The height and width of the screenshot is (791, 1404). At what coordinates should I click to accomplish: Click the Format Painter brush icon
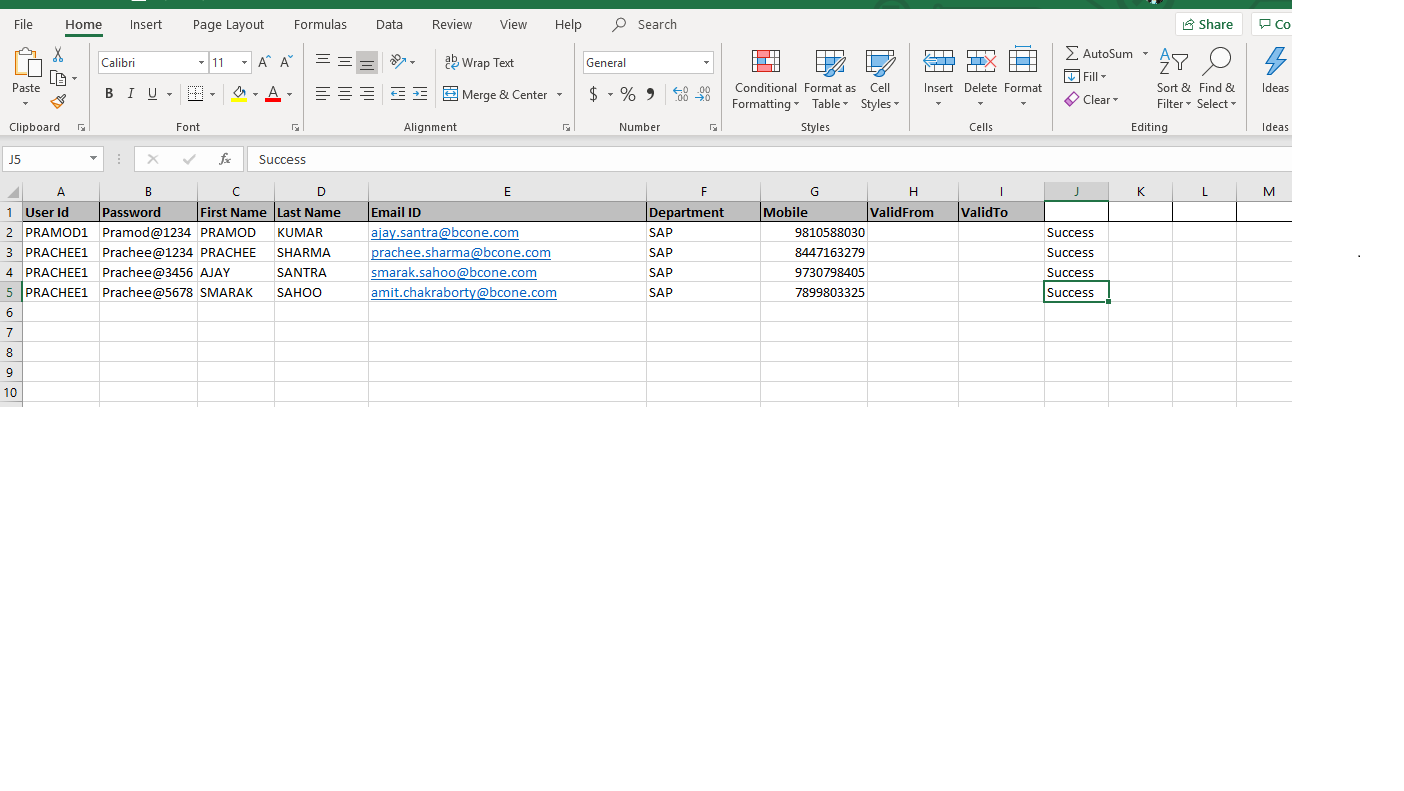coord(58,101)
